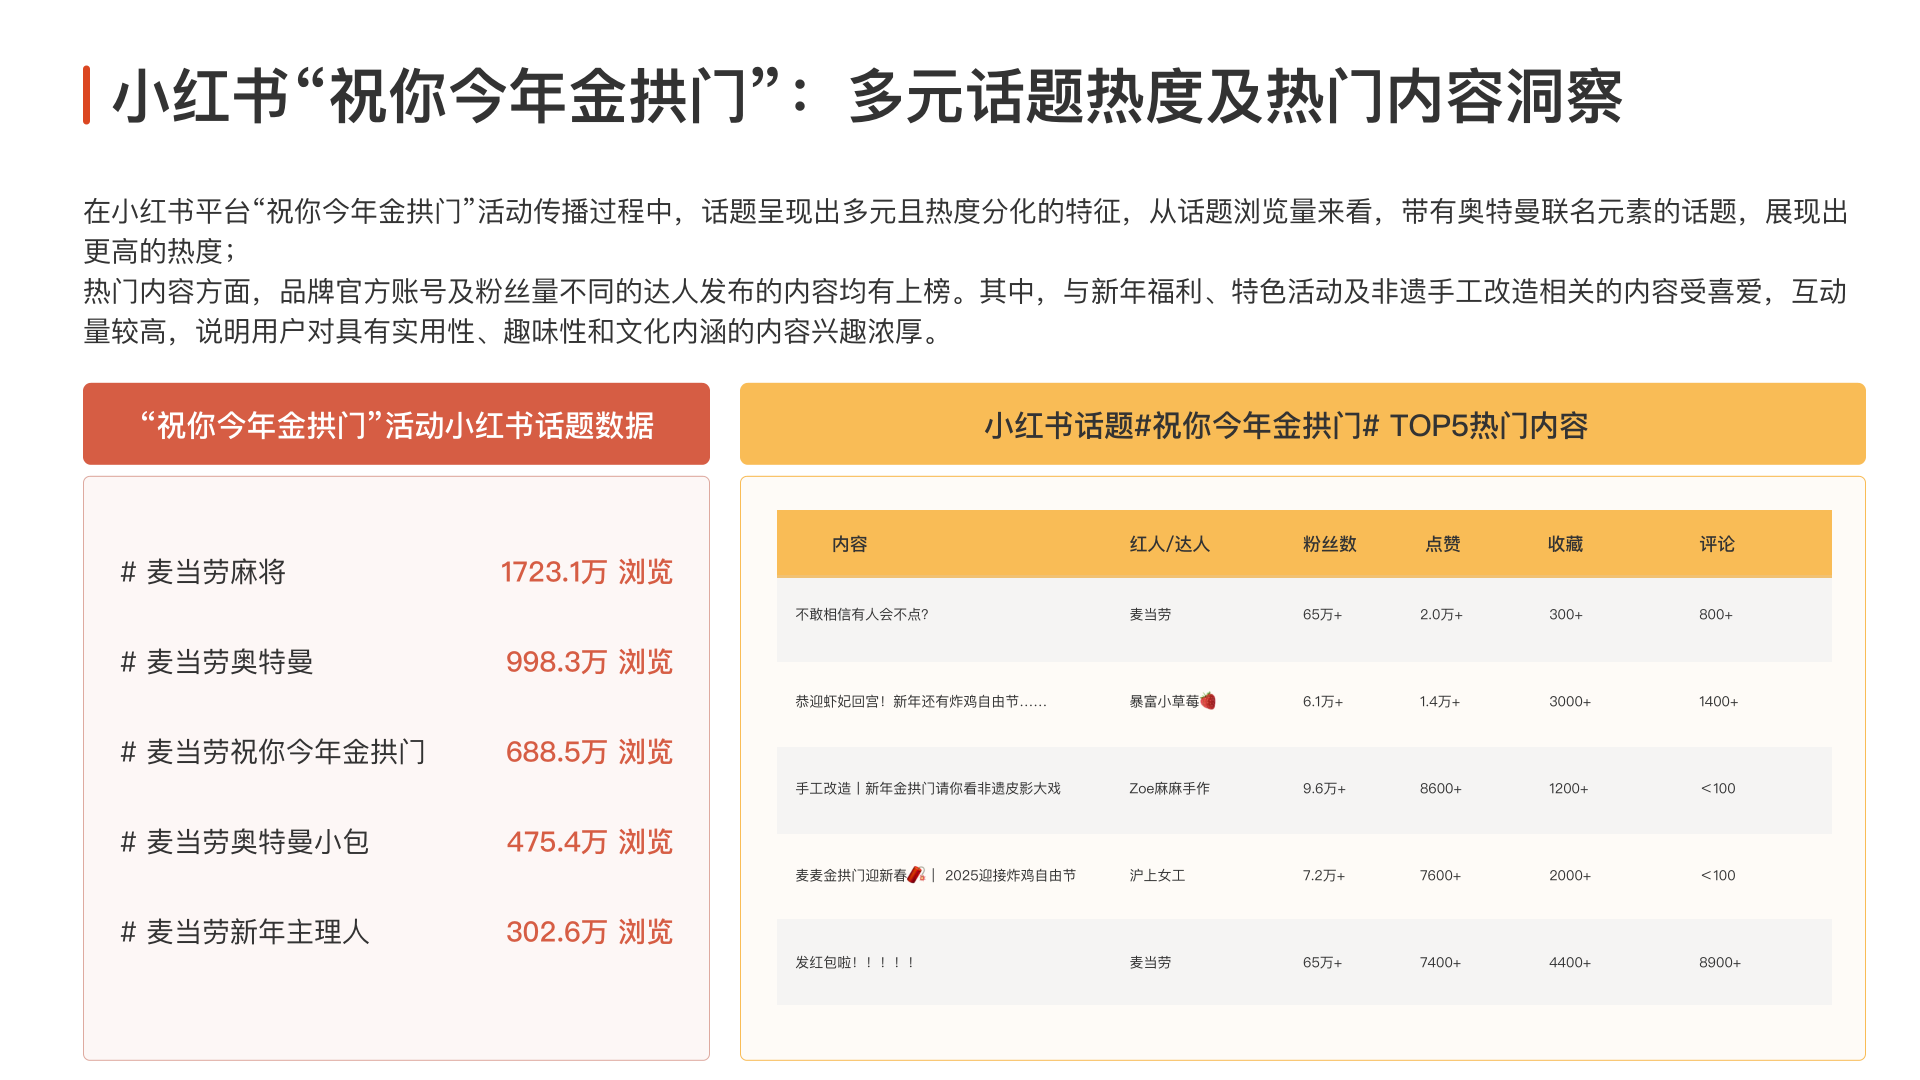
Task: Click the value 1723.1万 浏览
Action: [587, 572]
